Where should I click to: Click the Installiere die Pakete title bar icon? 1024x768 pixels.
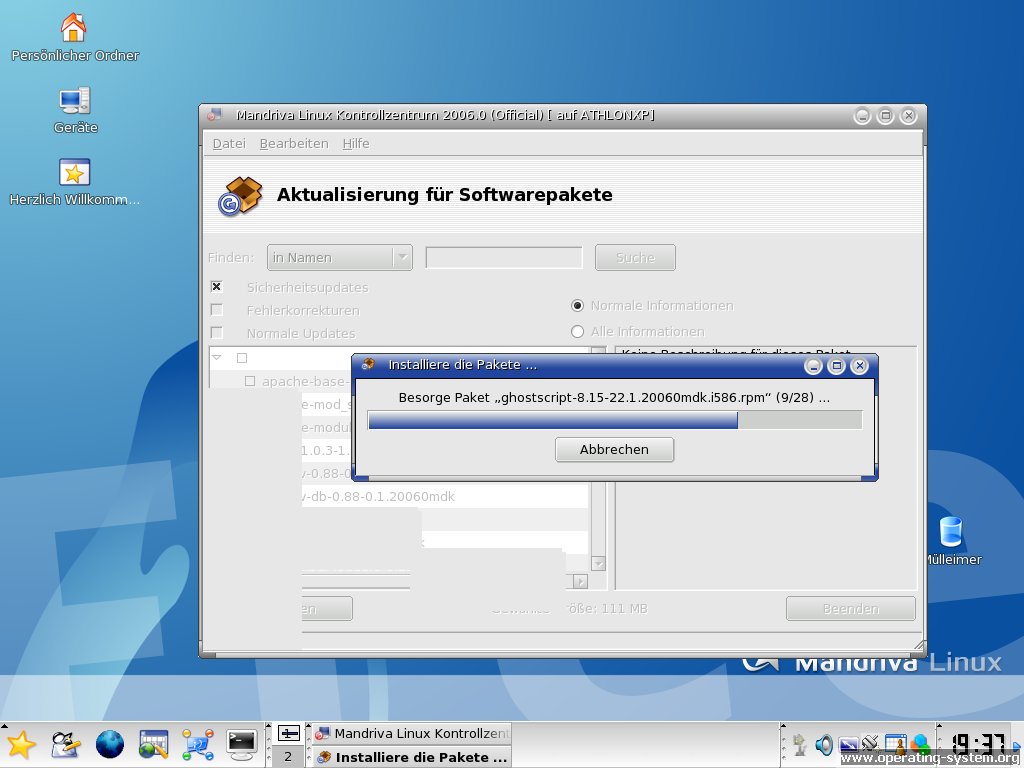pos(368,364)
